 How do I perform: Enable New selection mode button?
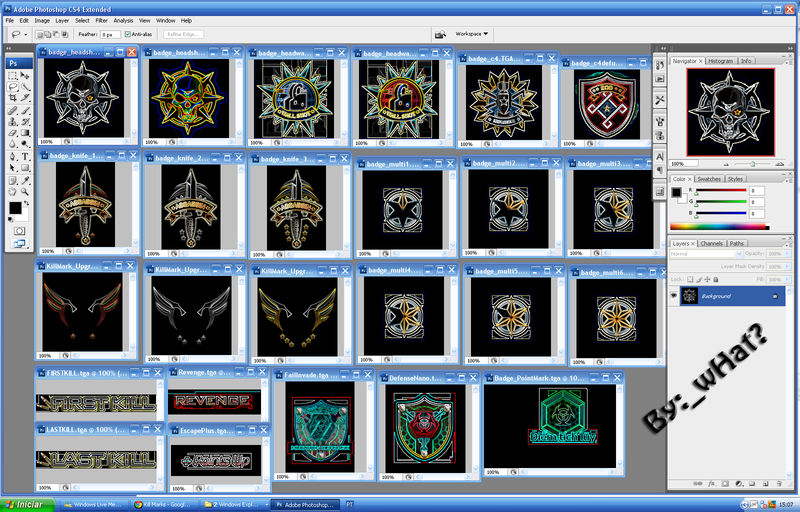pos(39,35)
